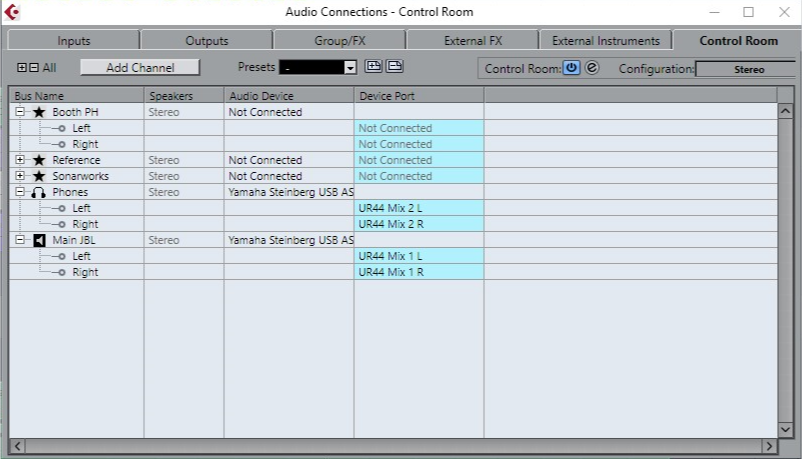Click UR44 Mix 2 R port
Screen dimensions: 802x459
coord(418,224)
